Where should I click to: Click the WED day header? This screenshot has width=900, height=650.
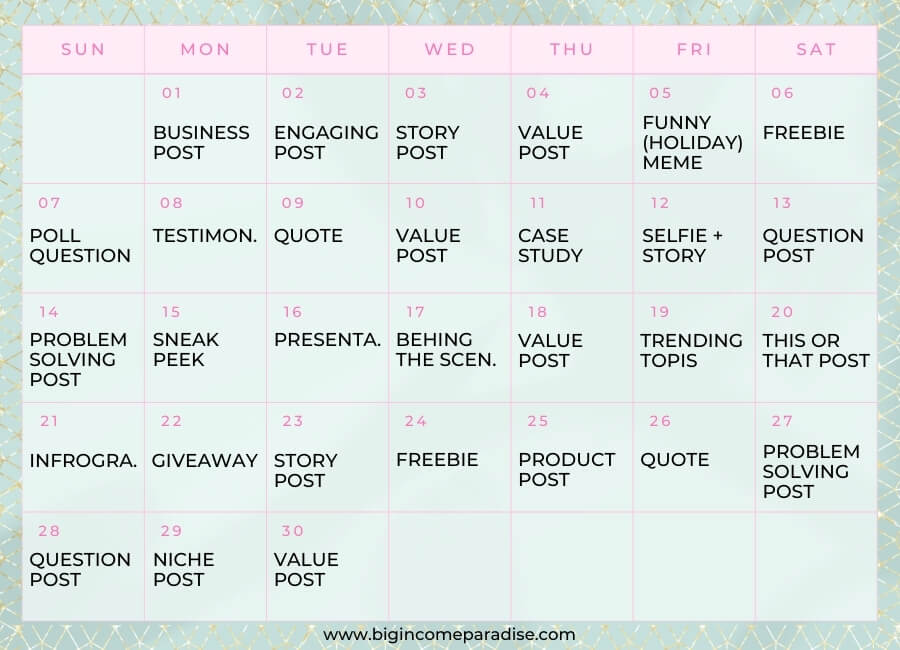coord(449,49)
